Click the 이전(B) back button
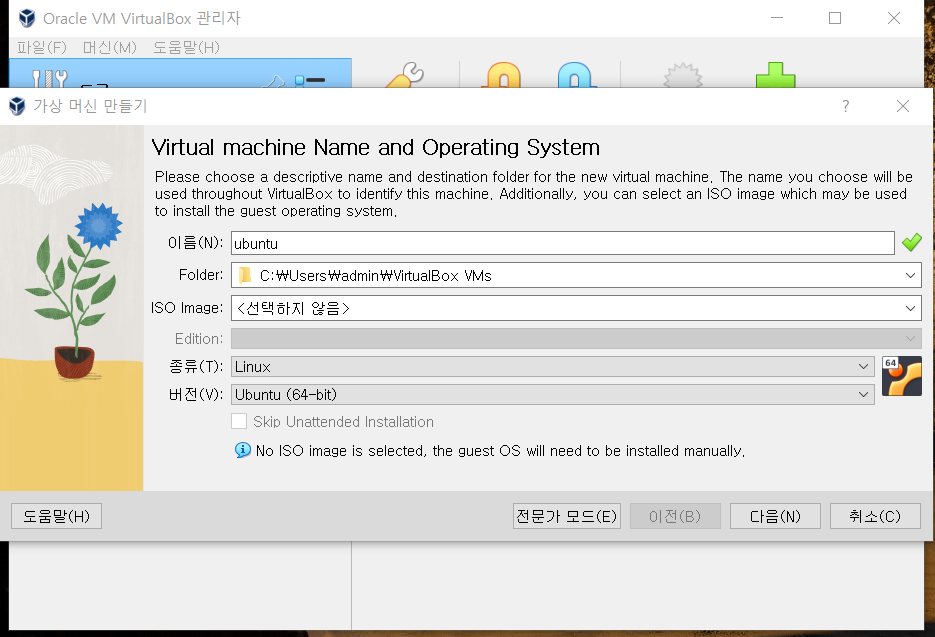 coord(675,516)
